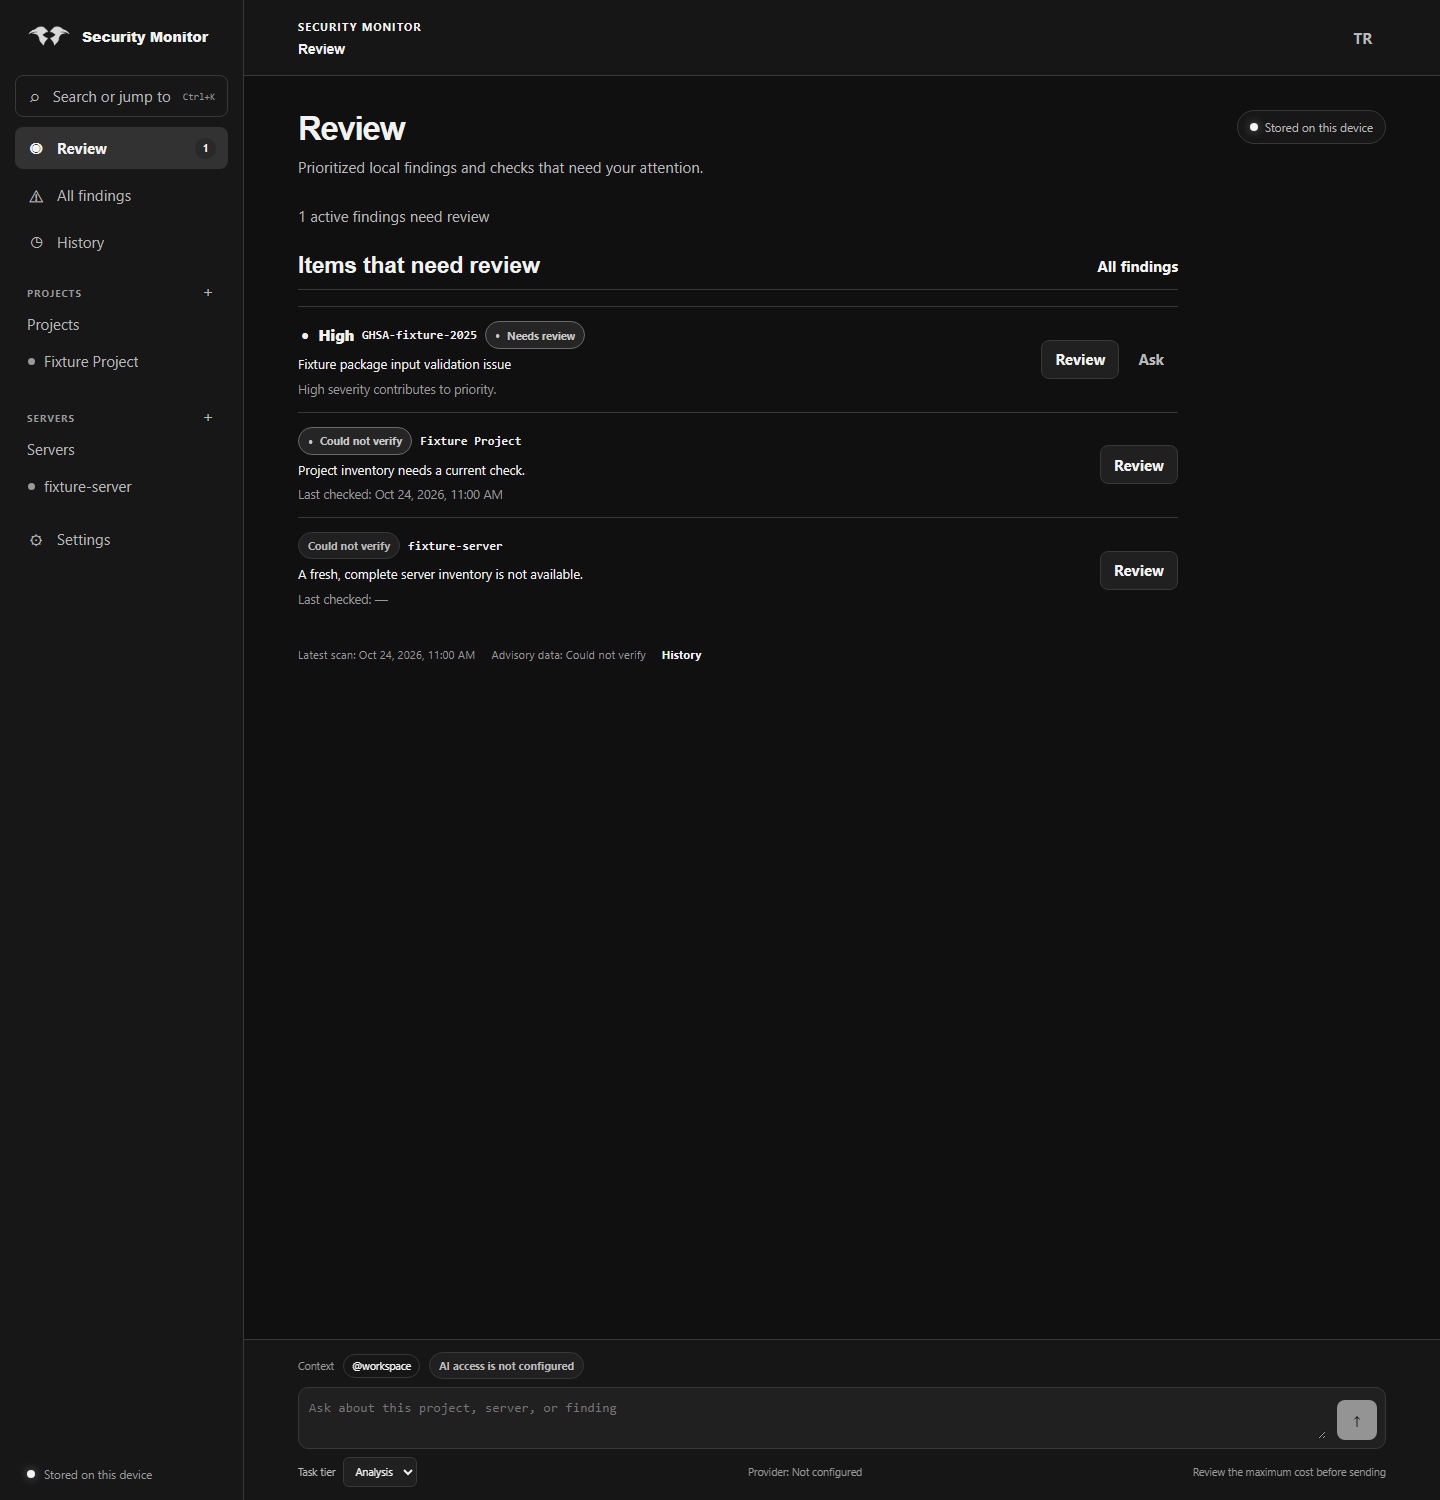Click "1 active findings need review" text
Viewport: 1440px width, 1500px height.
[394, 217]
